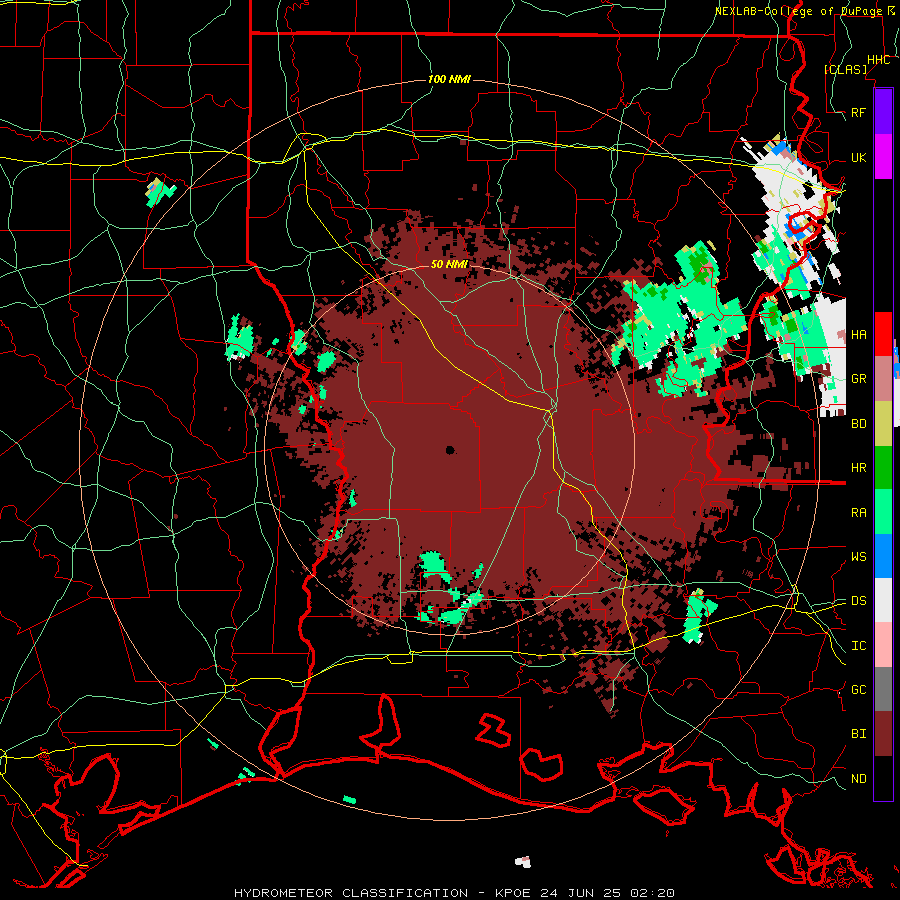Click the 02:20 timestamp in footer
900x900 pixels.
[x=654, y=893]
